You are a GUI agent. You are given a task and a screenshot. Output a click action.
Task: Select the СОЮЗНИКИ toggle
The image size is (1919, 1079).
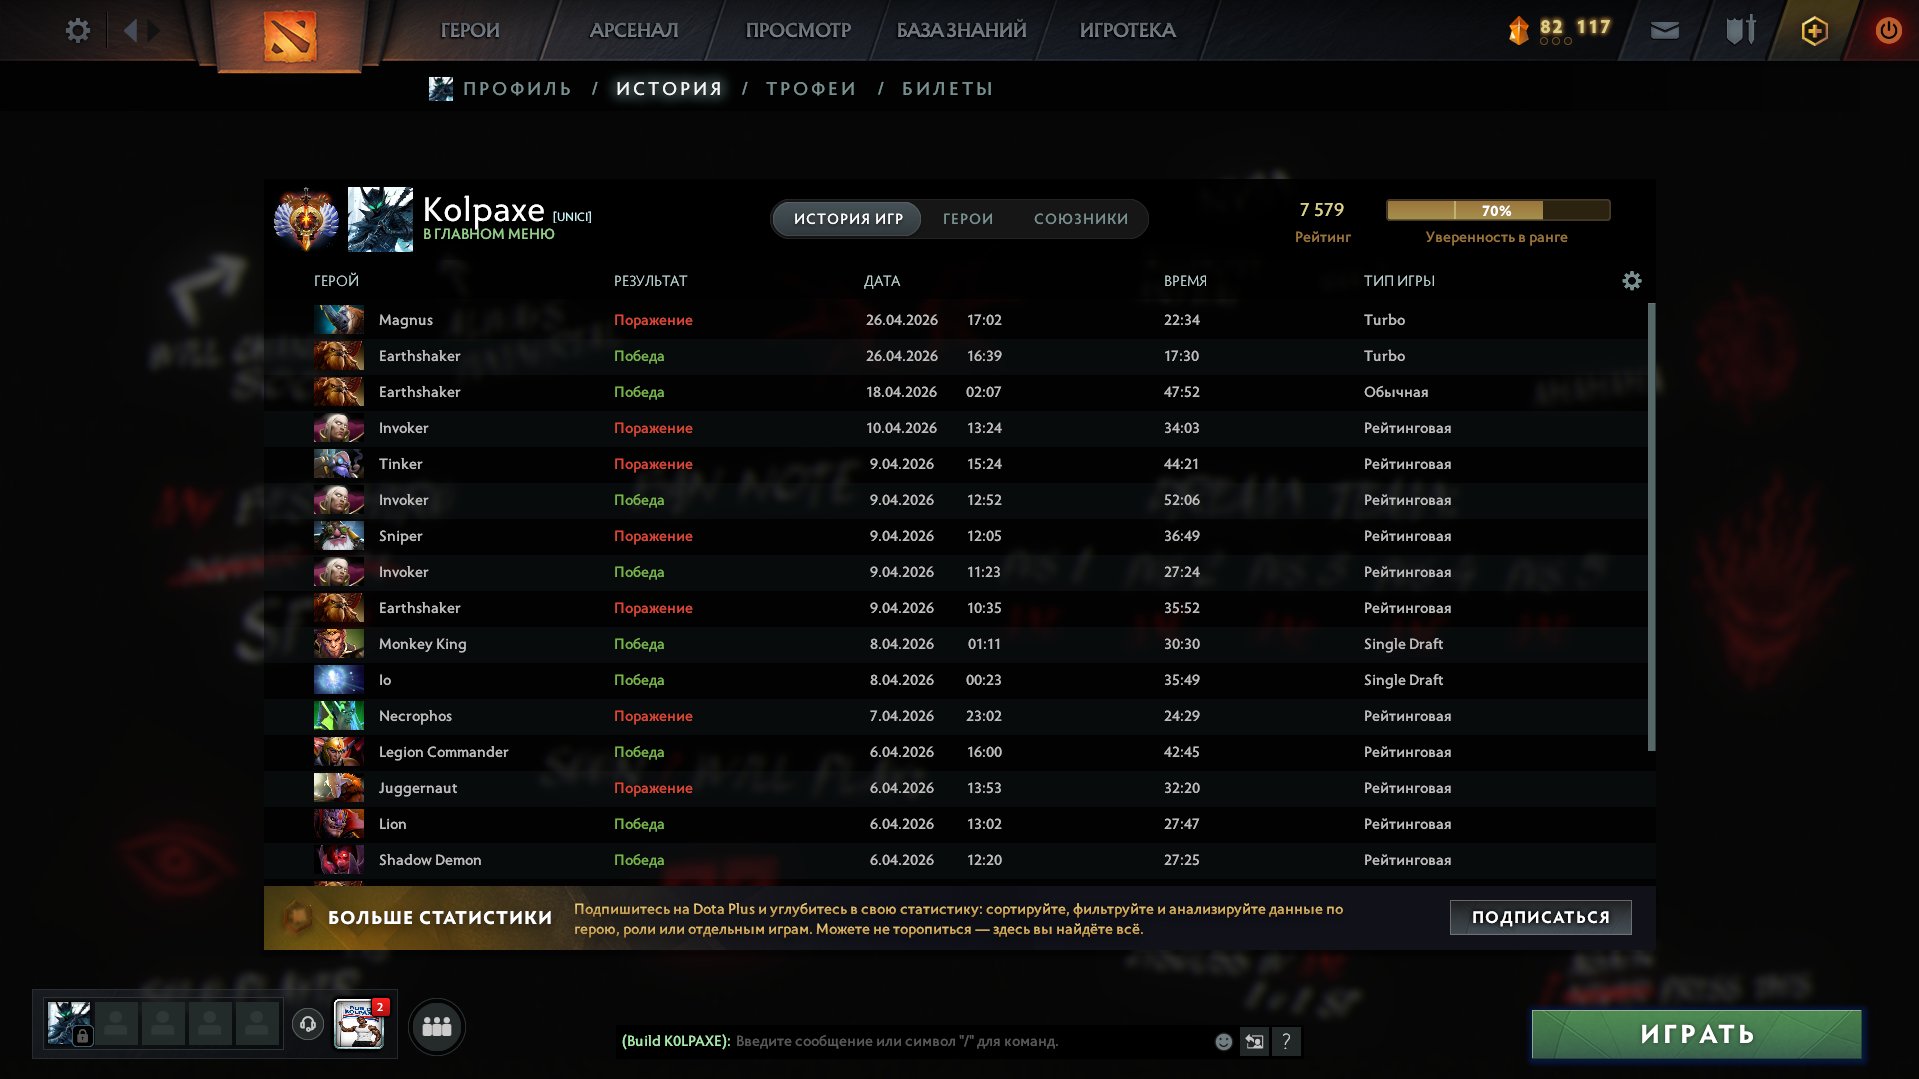[1081, 219]
